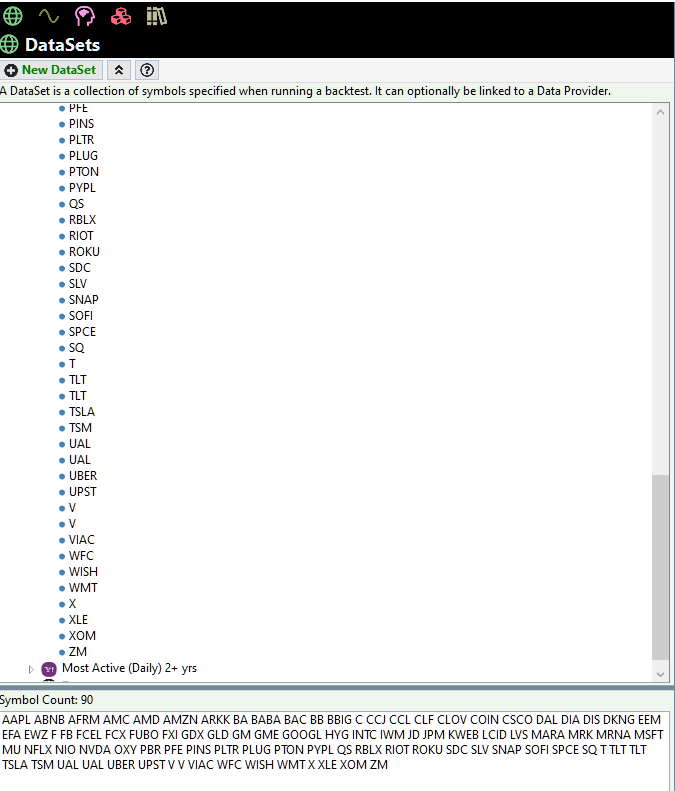Select the QS symbol

[x=76, y=204]
